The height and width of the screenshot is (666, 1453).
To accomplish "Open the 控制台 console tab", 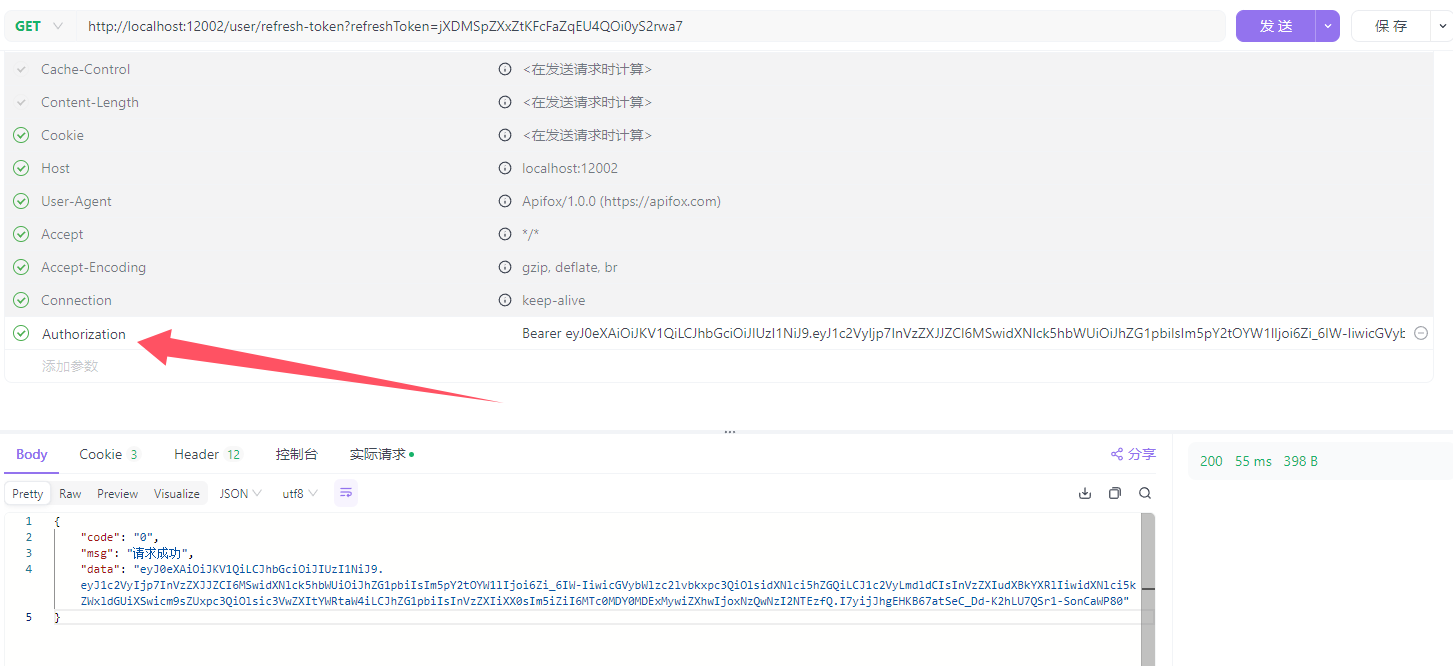I will pos(296,454).
